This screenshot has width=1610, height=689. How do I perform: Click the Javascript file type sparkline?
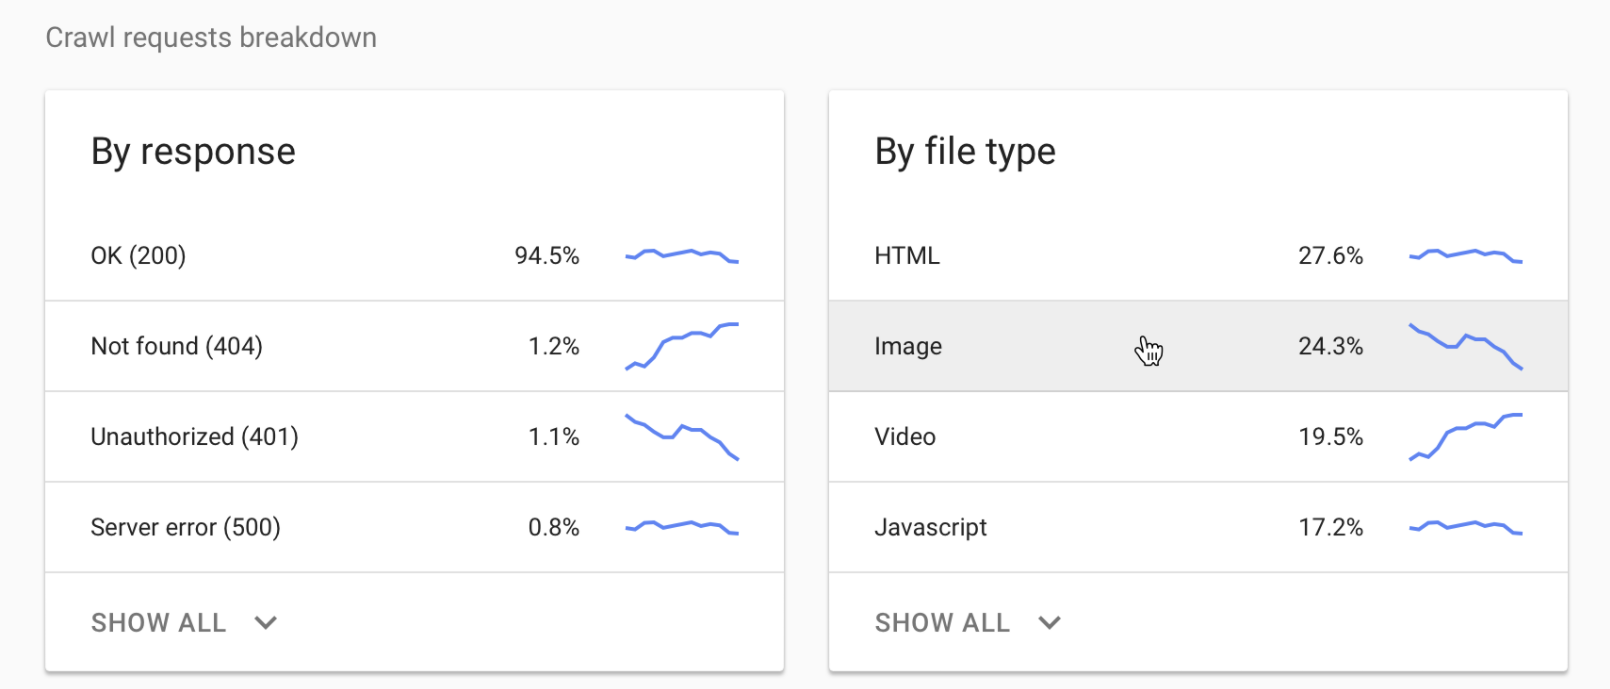(1465, 524)
